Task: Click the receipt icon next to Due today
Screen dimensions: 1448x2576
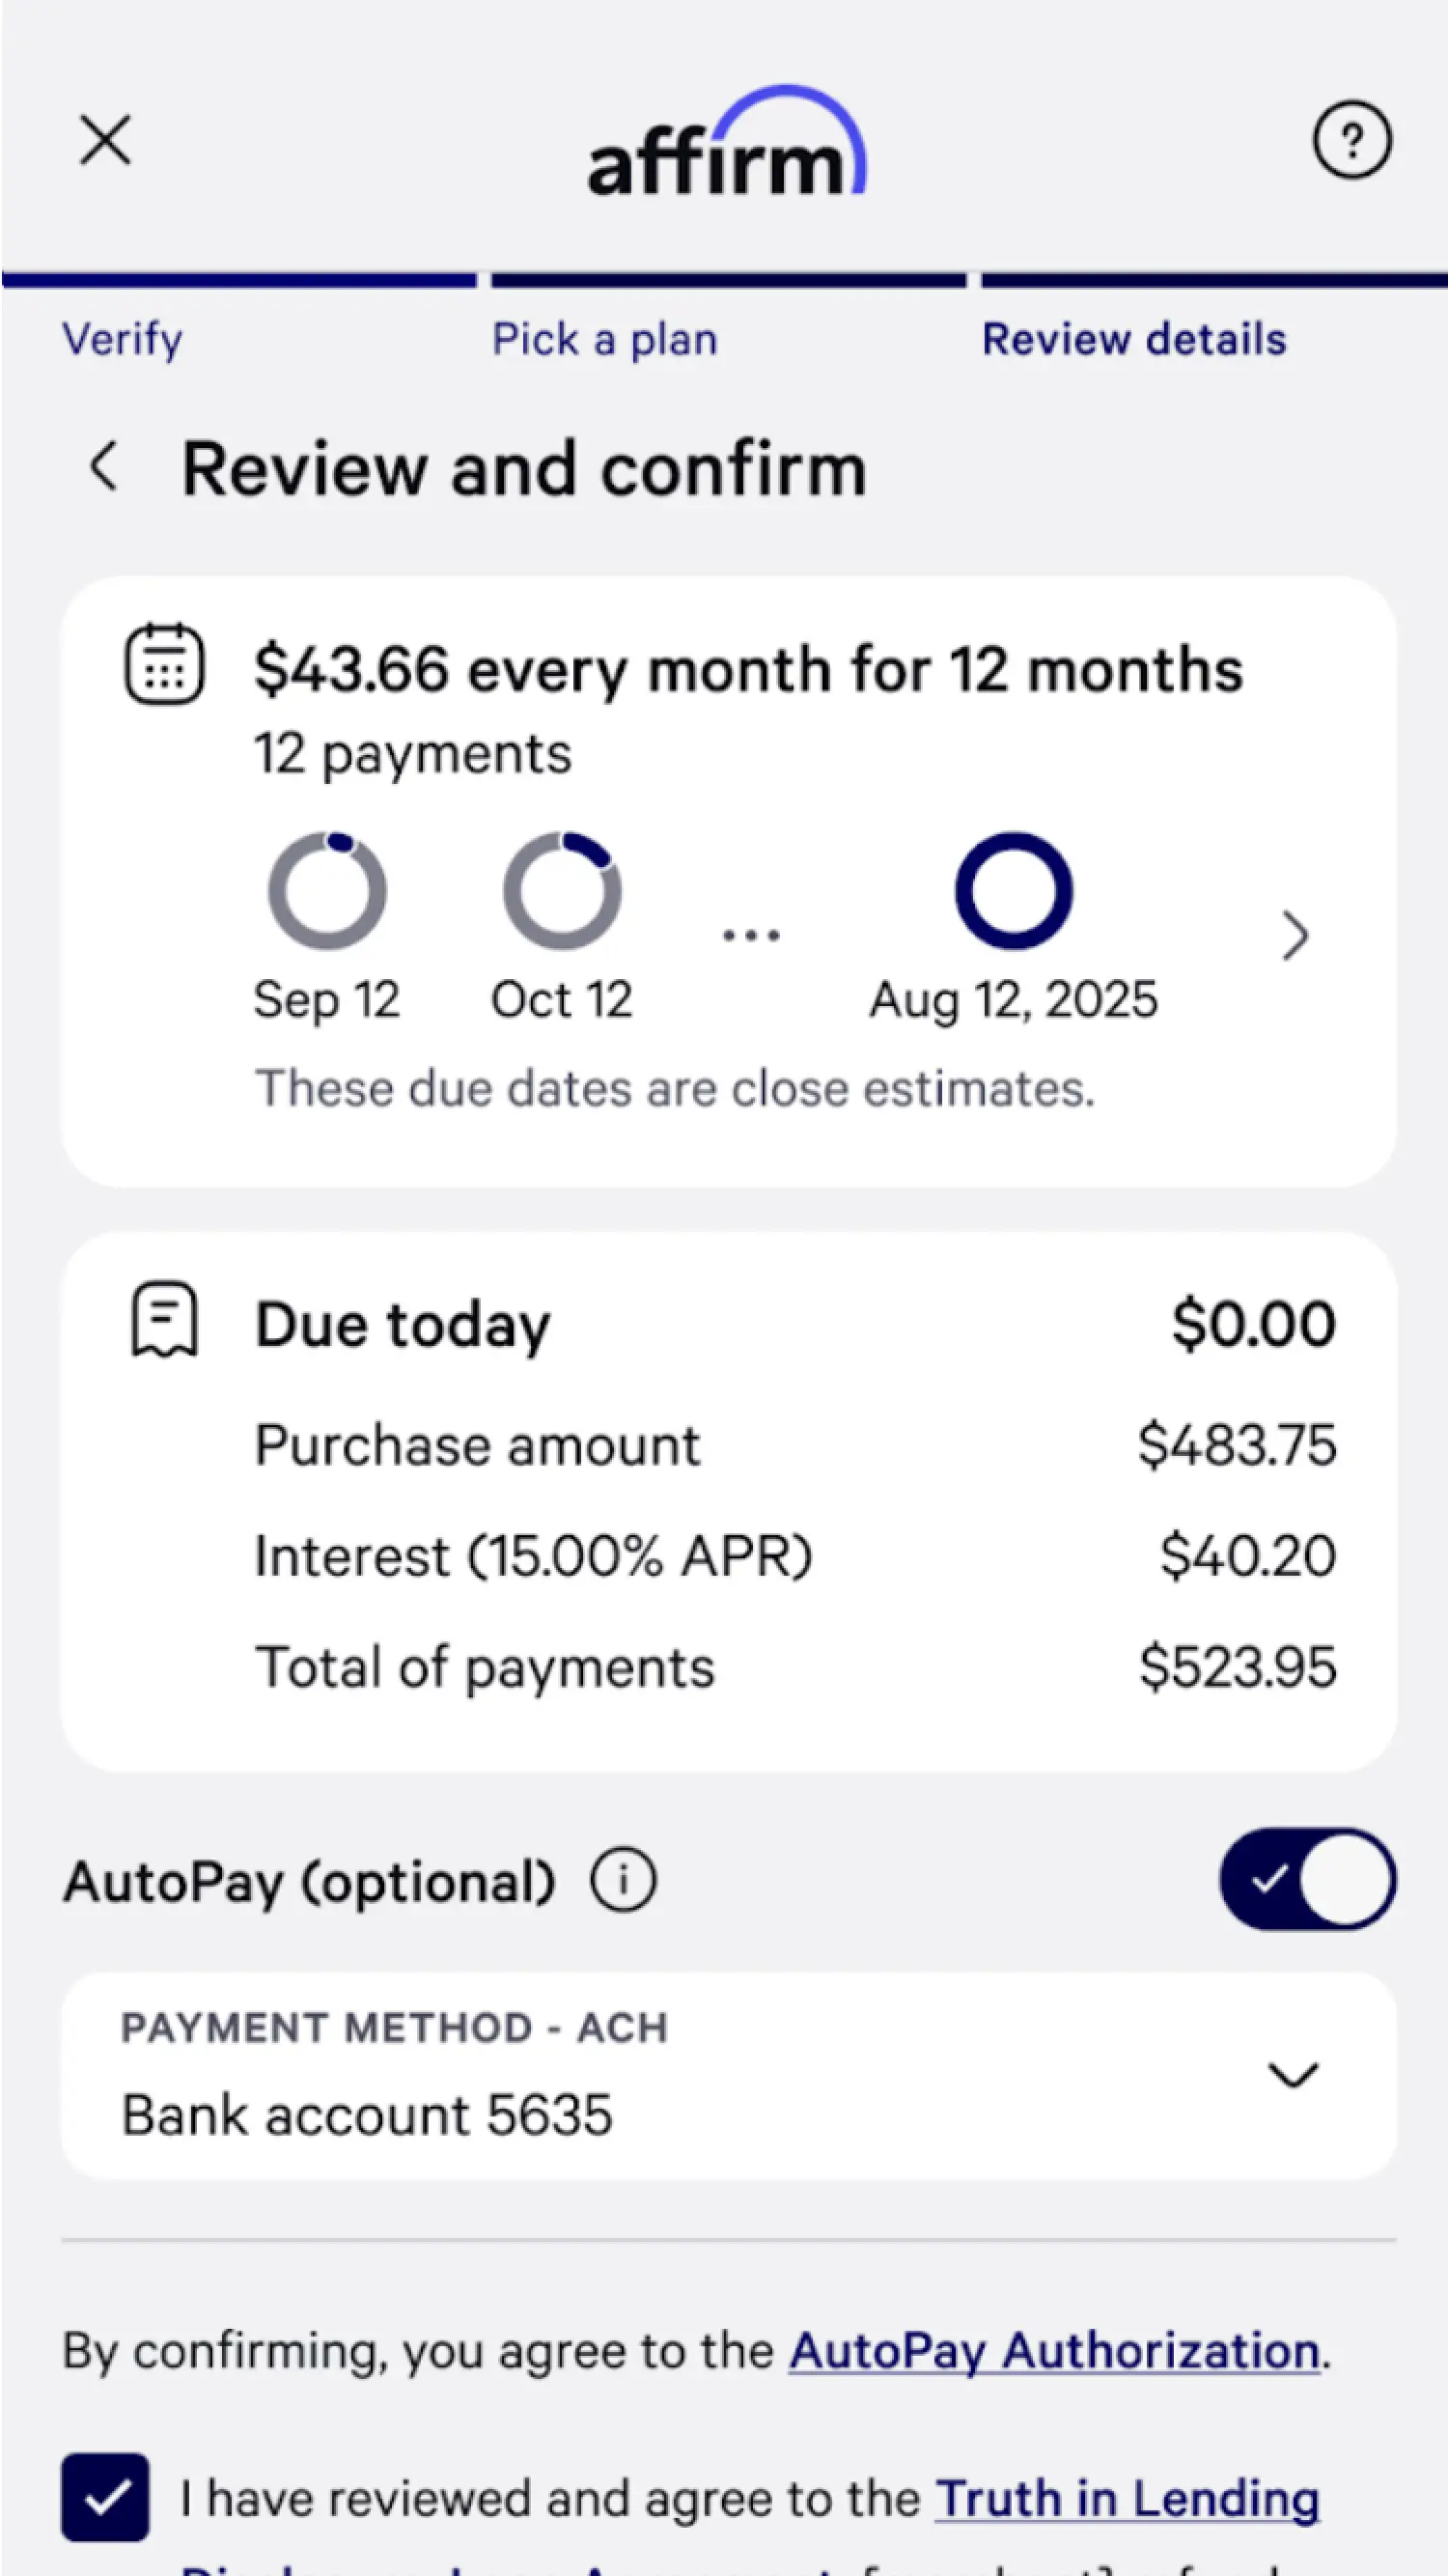Action: pyautogui.click(x=164, y=1320)
